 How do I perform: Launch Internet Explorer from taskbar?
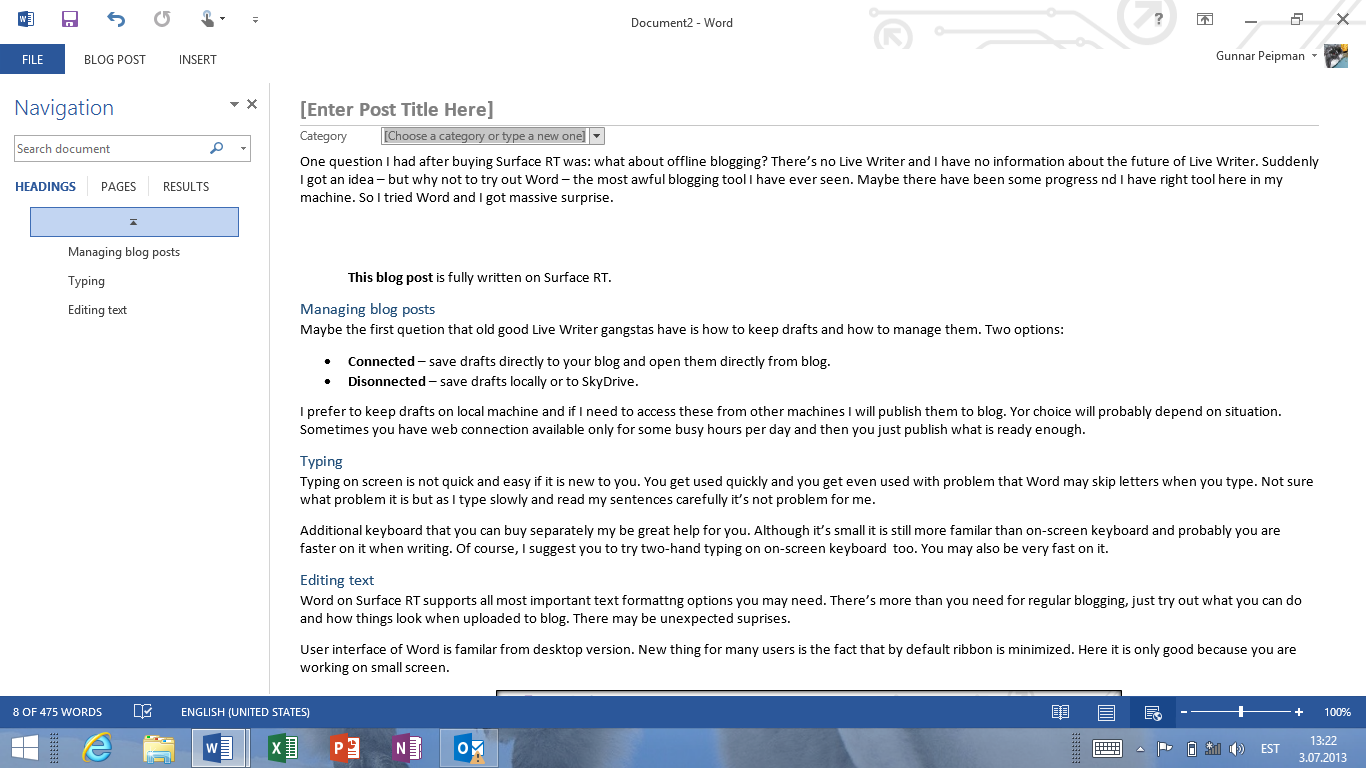tap(97, 748)
